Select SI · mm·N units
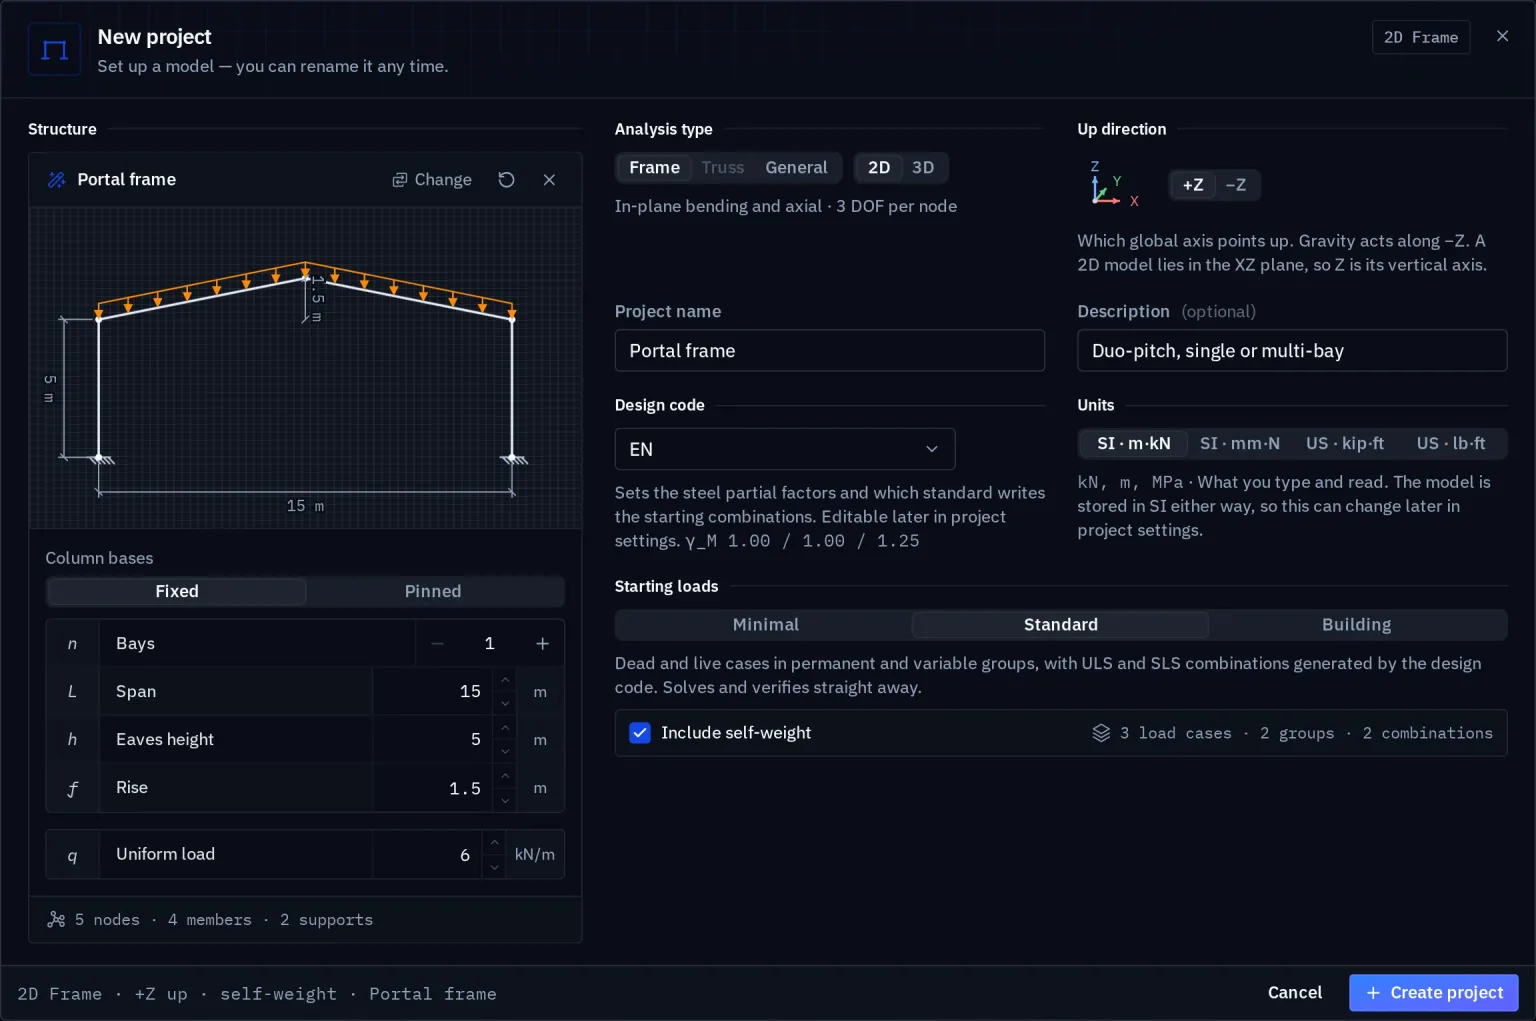1536x1021 pixels. click(x=1240, y=444)
